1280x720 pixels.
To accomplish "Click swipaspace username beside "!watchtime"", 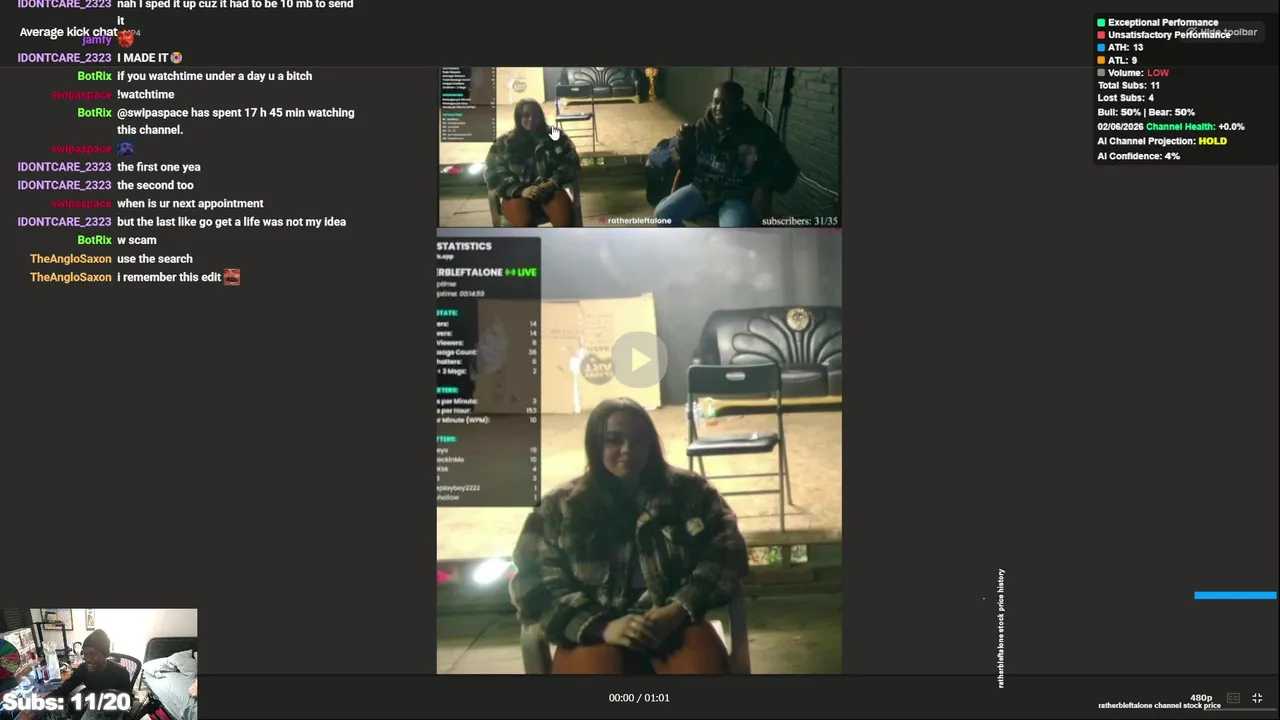I will [81, 94].
